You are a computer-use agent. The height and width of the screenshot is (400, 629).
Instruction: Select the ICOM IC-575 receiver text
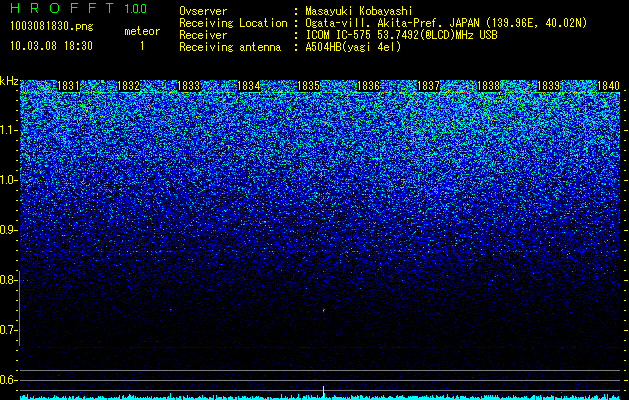pos(401,35)
